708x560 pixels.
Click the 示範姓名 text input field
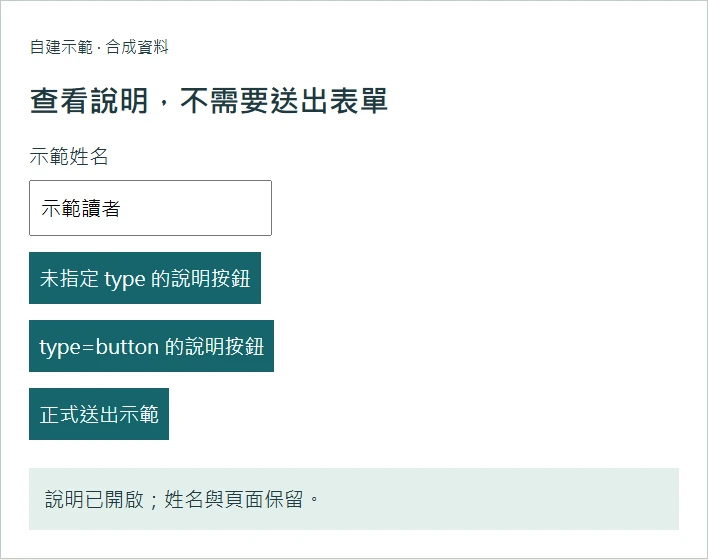coord(150,208)
